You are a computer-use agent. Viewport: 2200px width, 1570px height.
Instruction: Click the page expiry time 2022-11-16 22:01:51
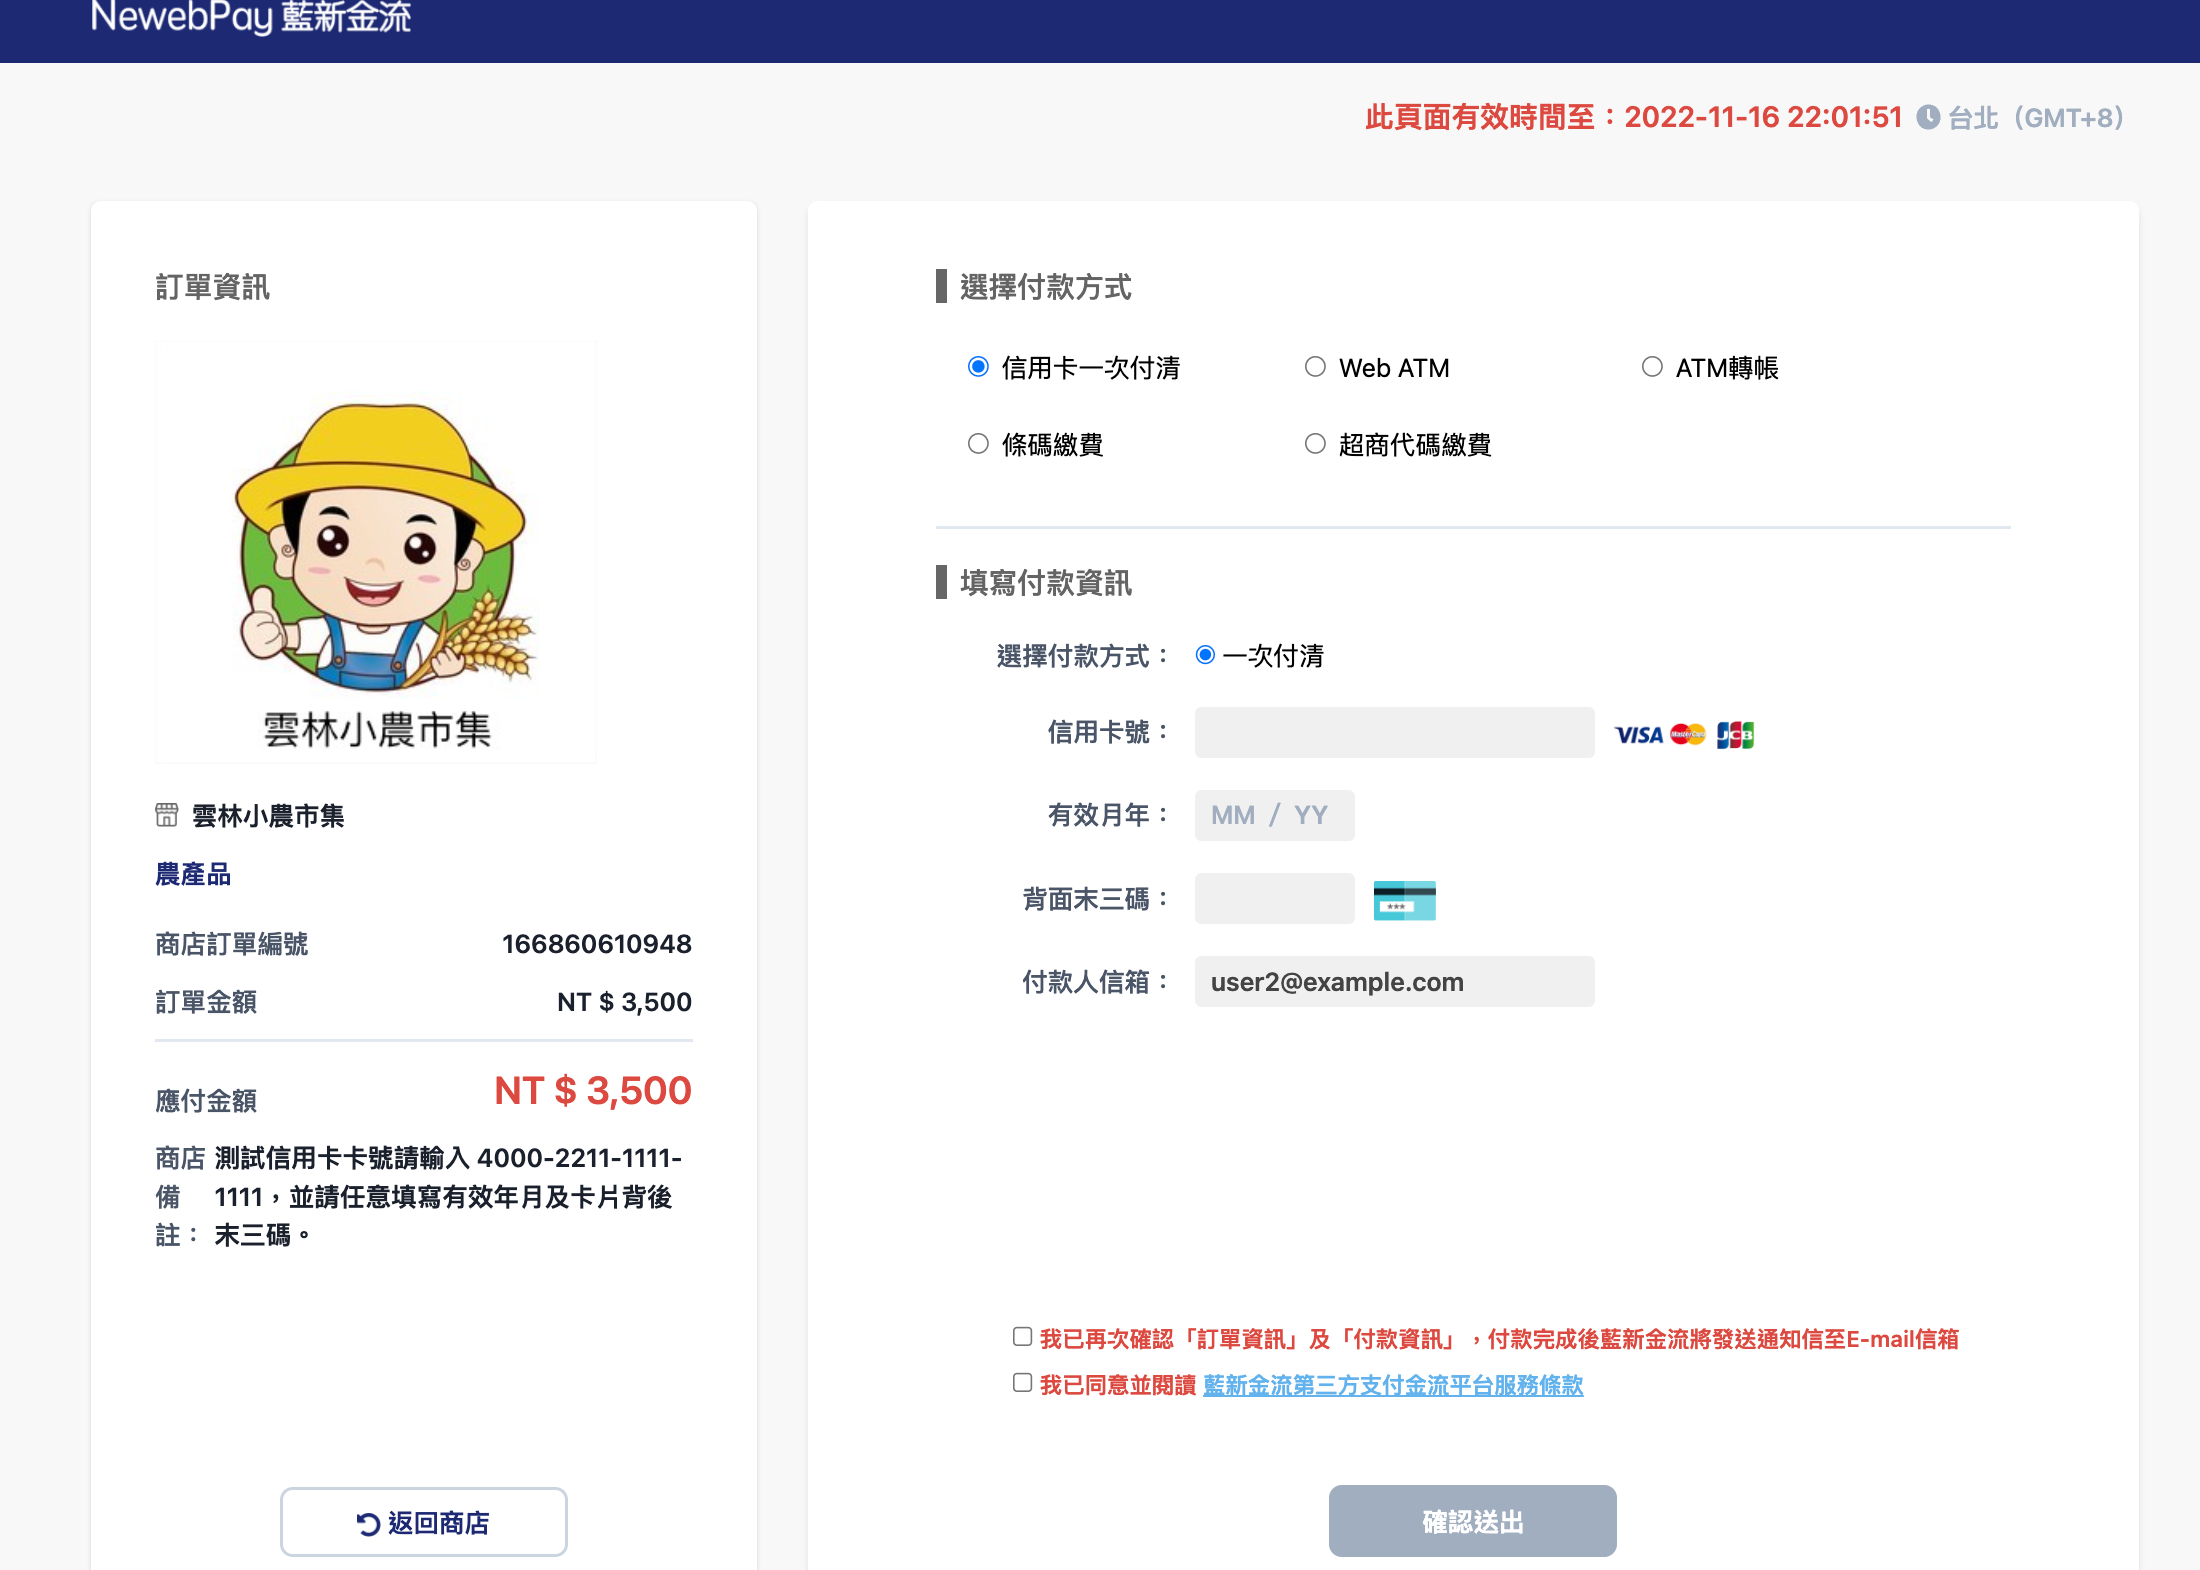[1763, 117]
